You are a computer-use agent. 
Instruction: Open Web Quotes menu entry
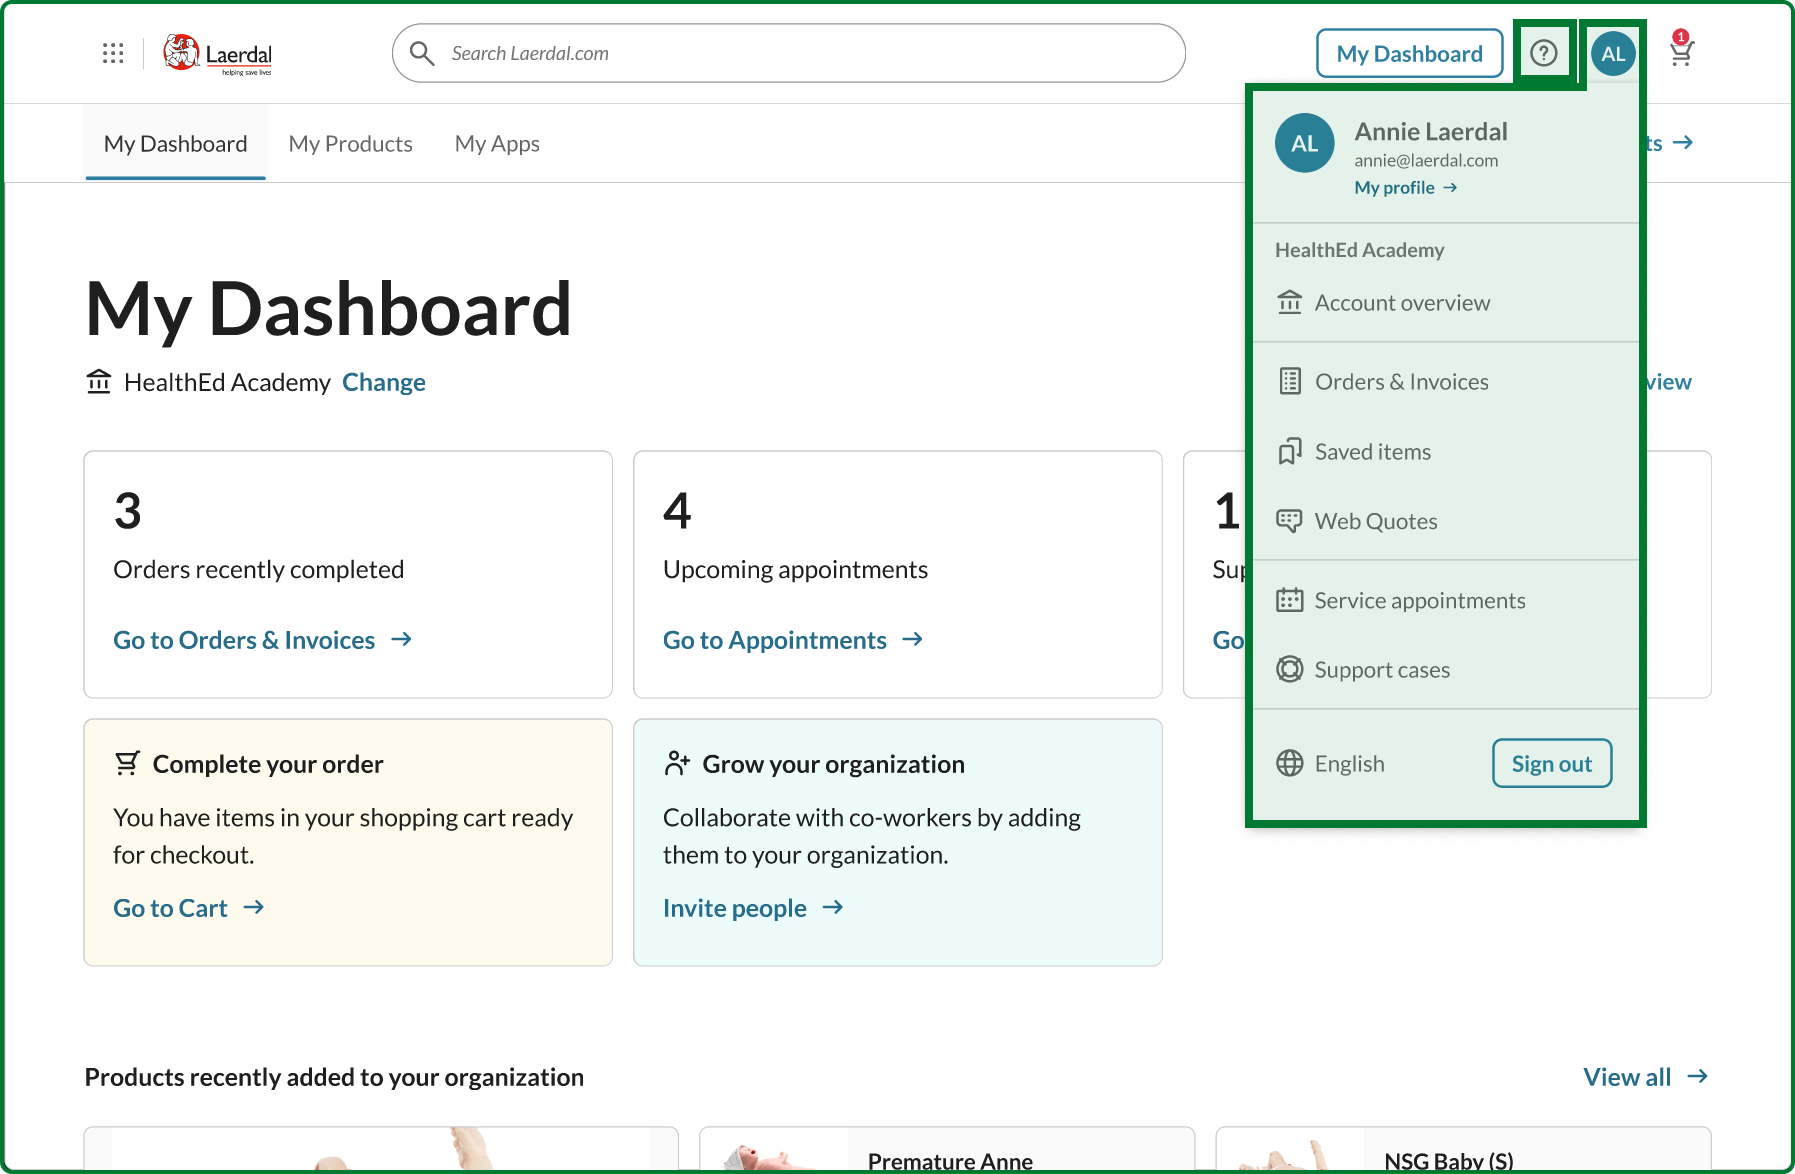1375,521
